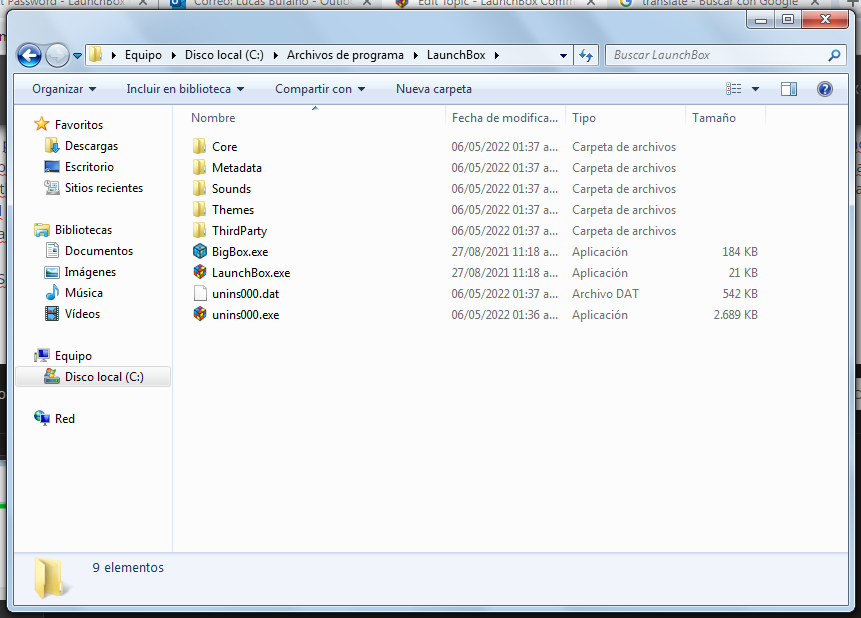Change the view with the view icon
Image resolution: width=861 pixels, height=618 pixels.
(x=734, y=89)
